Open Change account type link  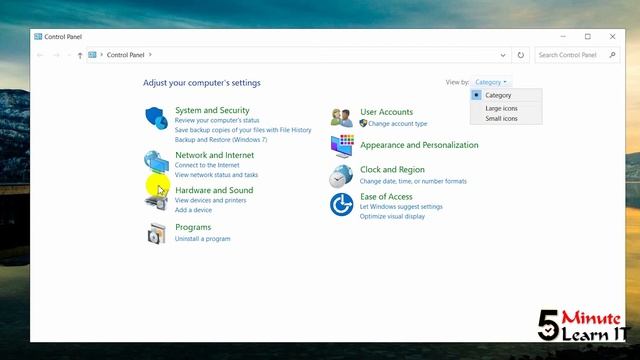(398, 124)
